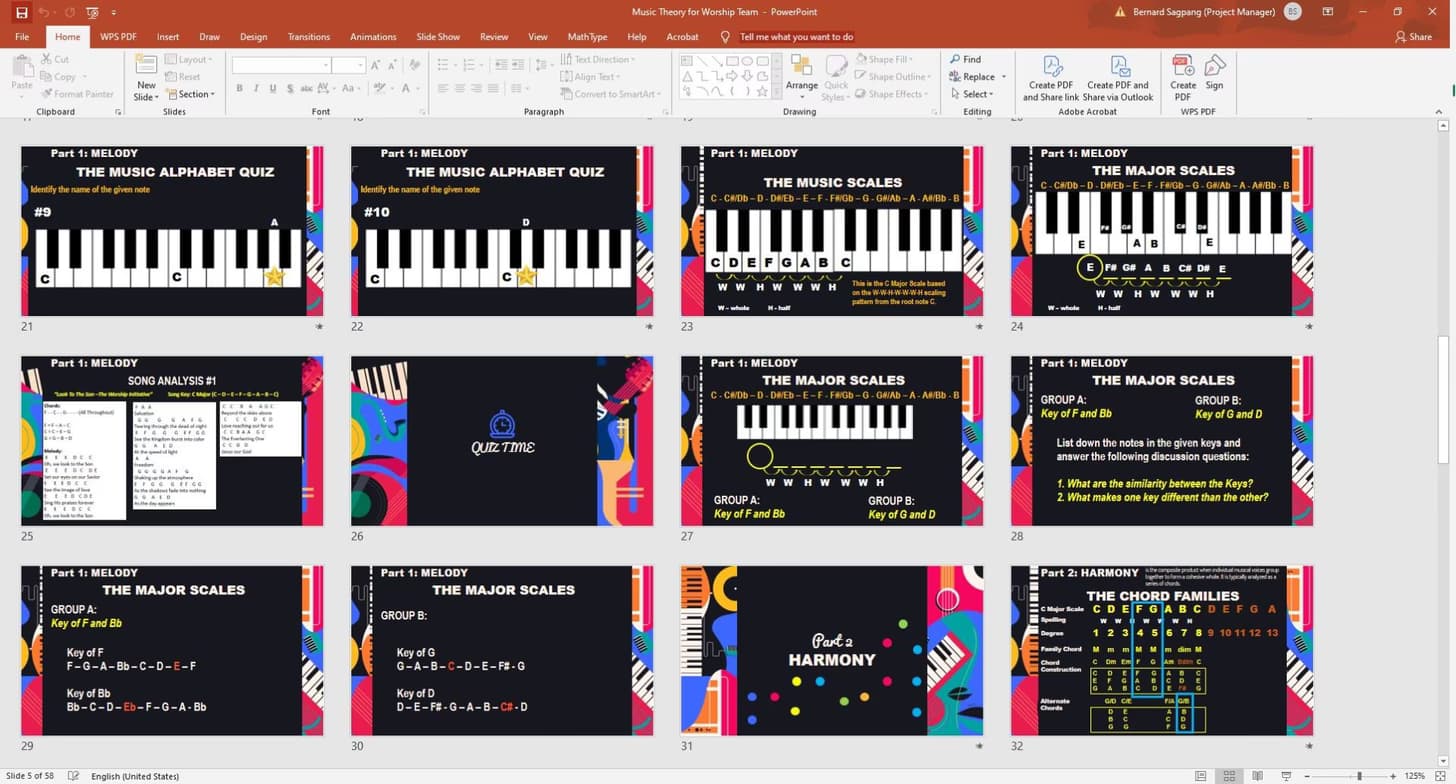This screenshot has width=1456, height=784.
Task: Open the font size dropdown
Action: 360,64
